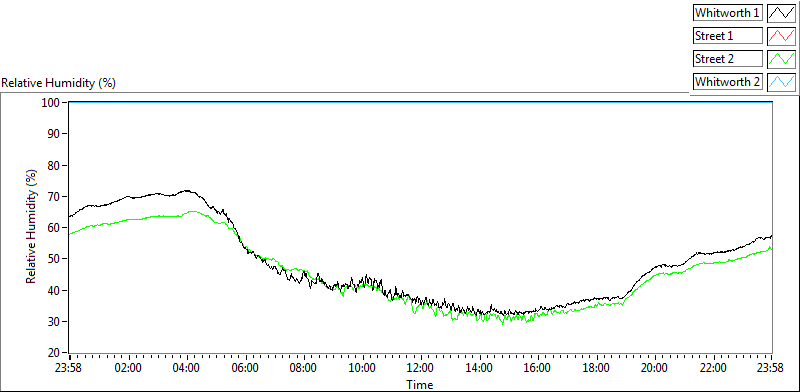Select the Street 1 legend label

coord(728,36)
